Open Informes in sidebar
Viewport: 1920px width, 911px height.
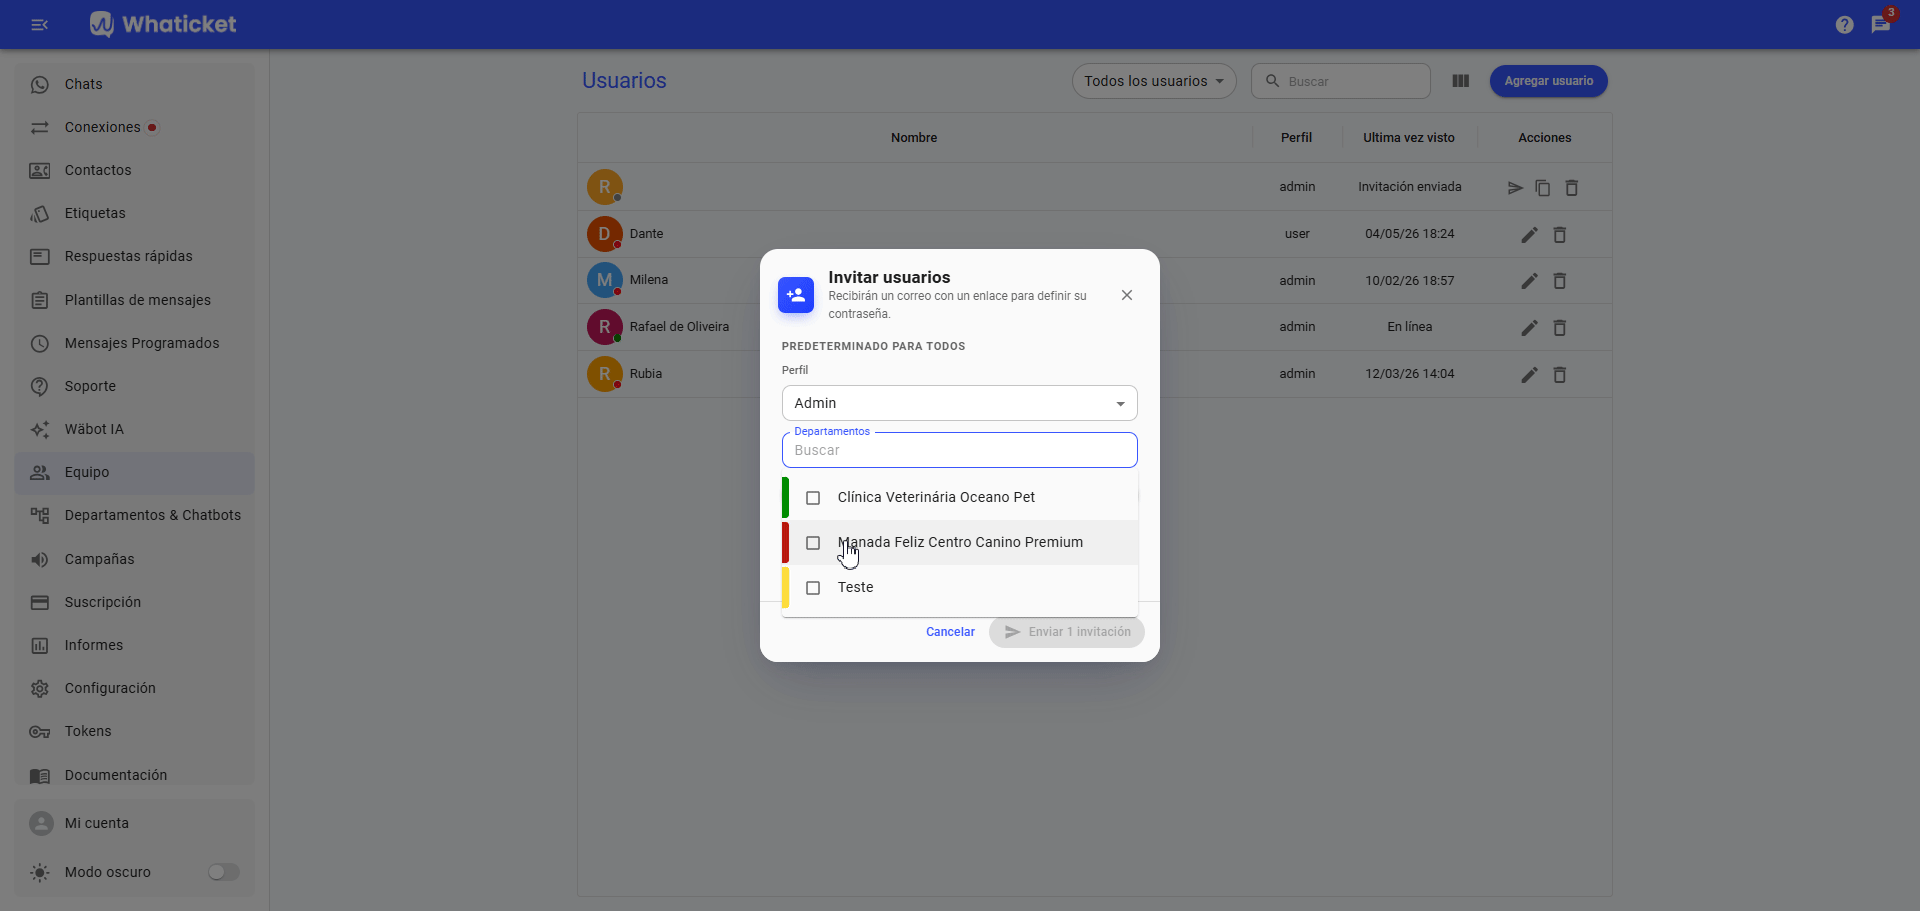134,645
